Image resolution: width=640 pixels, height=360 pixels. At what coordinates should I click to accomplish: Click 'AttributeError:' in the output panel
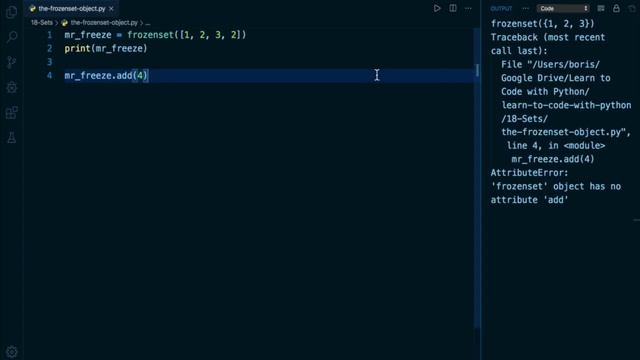529,173
